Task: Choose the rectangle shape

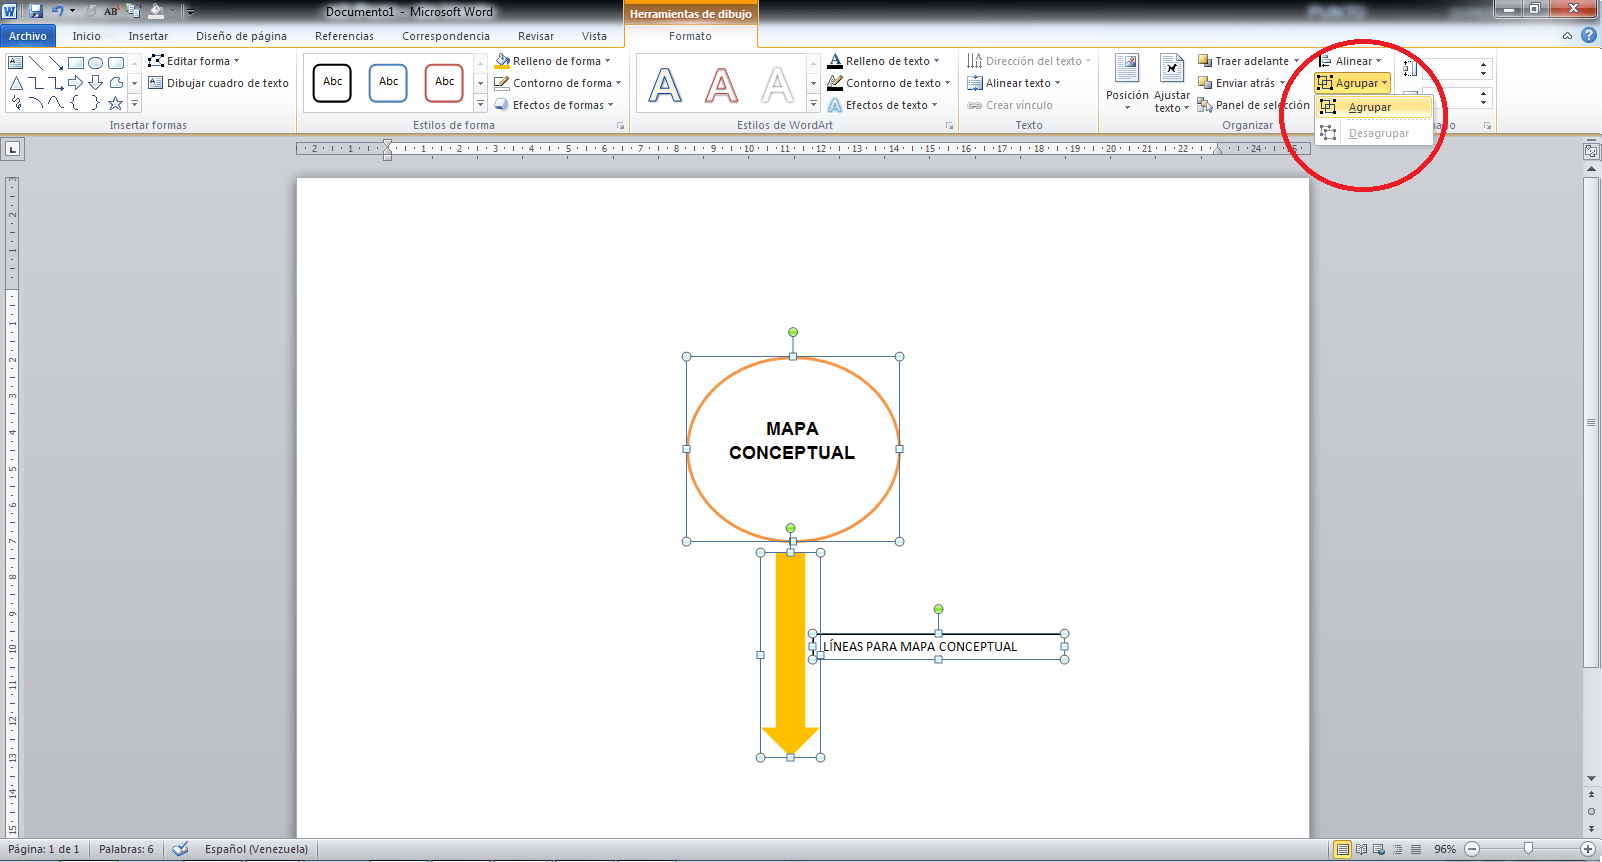Action: pyautogui.click(x=76, y=62)
